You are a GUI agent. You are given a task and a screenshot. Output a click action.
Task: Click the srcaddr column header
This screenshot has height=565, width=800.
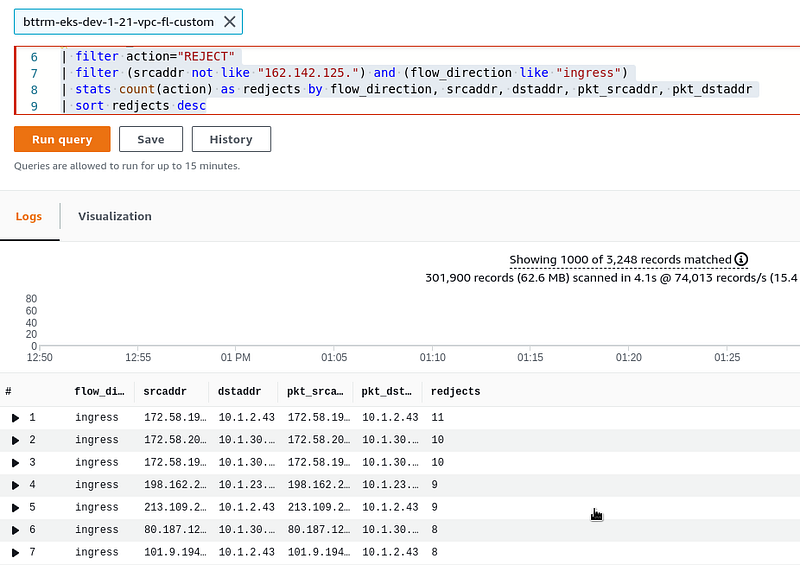coord(165,391)
